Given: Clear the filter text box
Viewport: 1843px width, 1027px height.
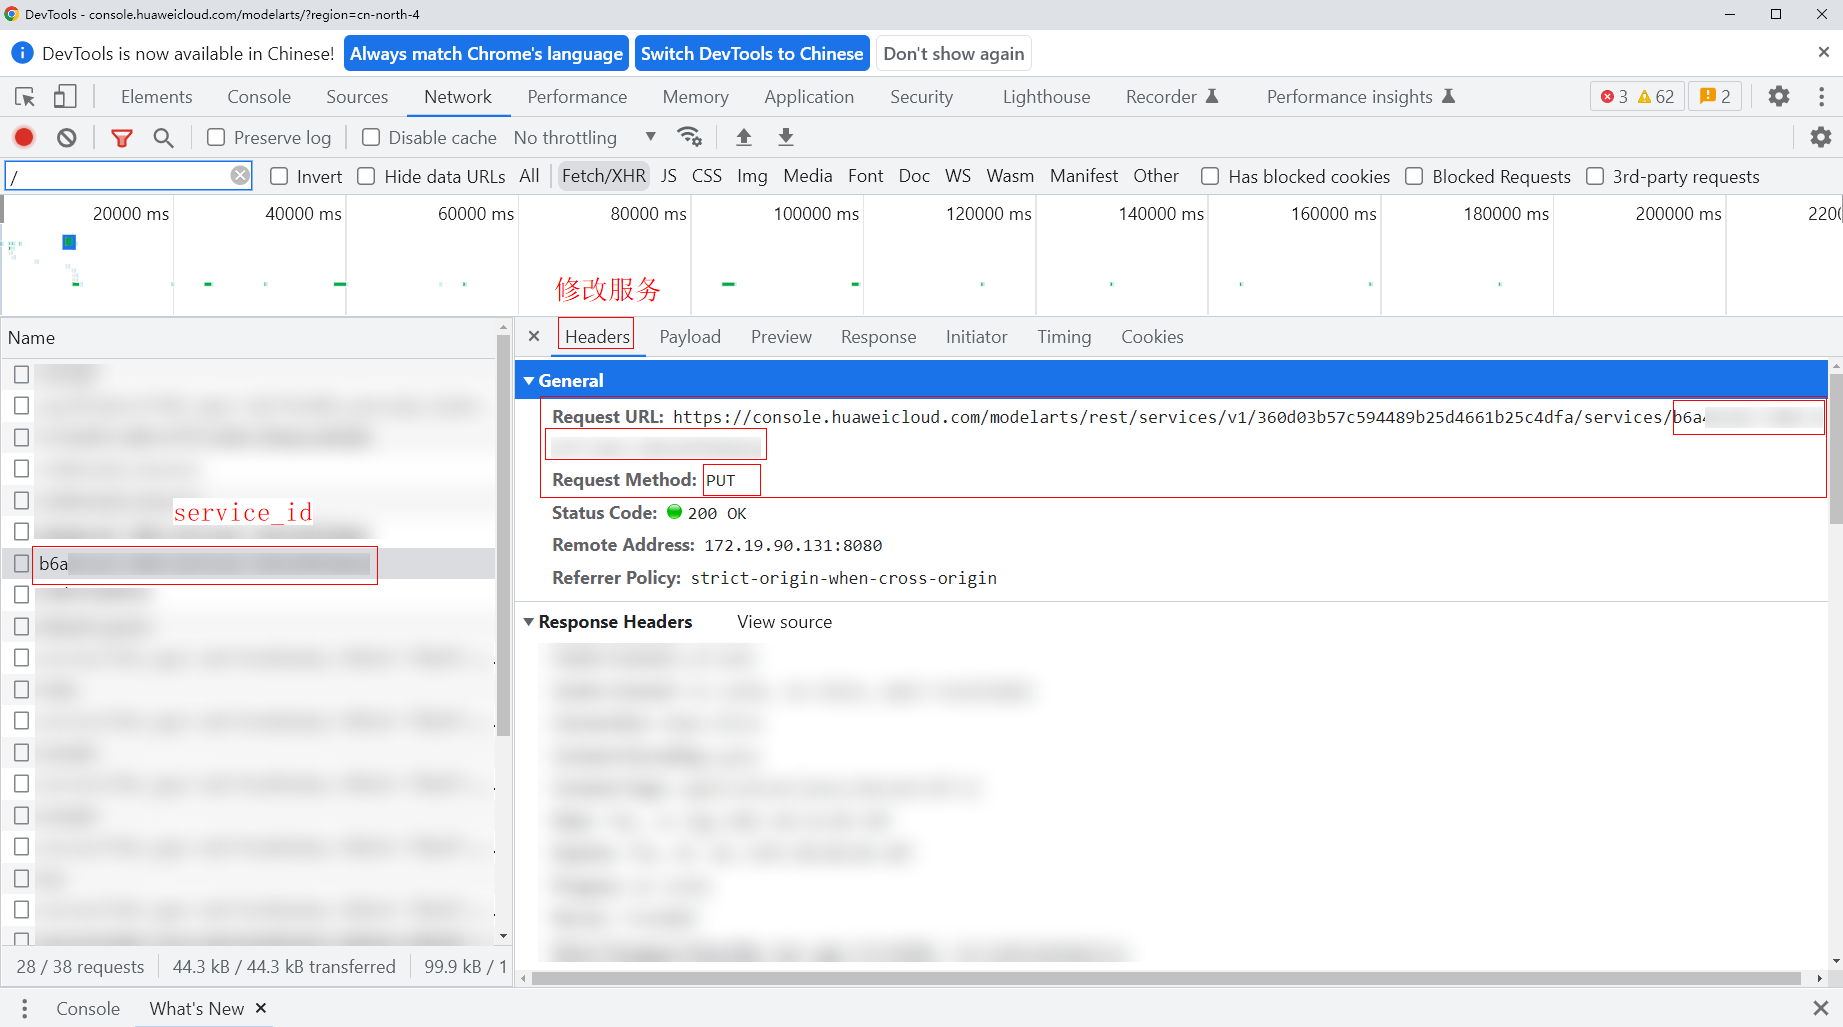Looking at the screenshot, I should point(240,176).
